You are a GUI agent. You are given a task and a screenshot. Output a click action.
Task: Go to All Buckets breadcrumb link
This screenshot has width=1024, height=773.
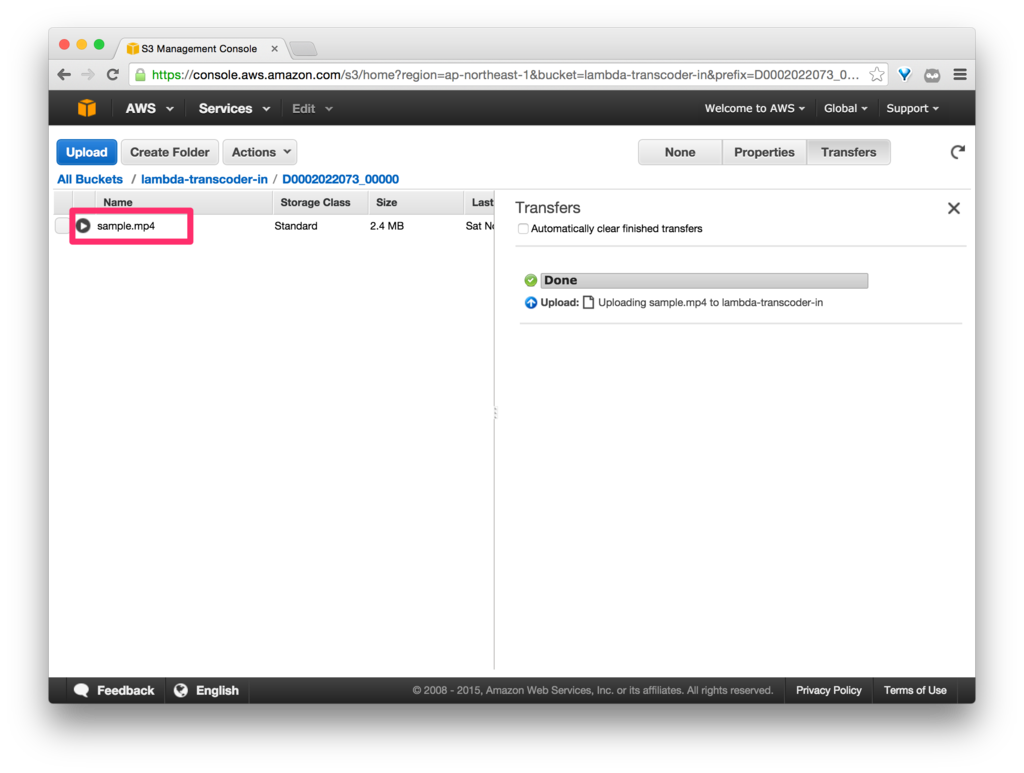pos(90,179)
